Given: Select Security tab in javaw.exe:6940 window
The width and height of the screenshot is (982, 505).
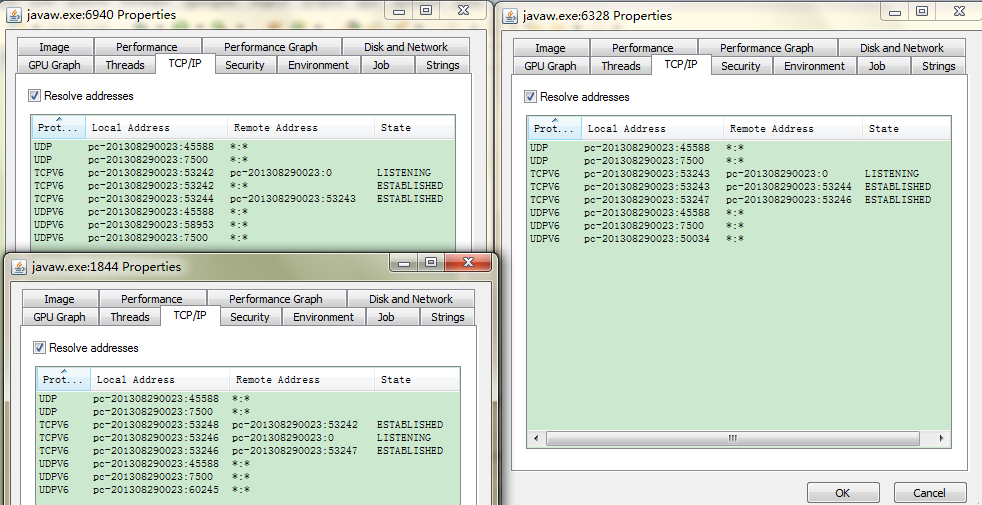Looking at the screenshot, I should tap(245, 65).
